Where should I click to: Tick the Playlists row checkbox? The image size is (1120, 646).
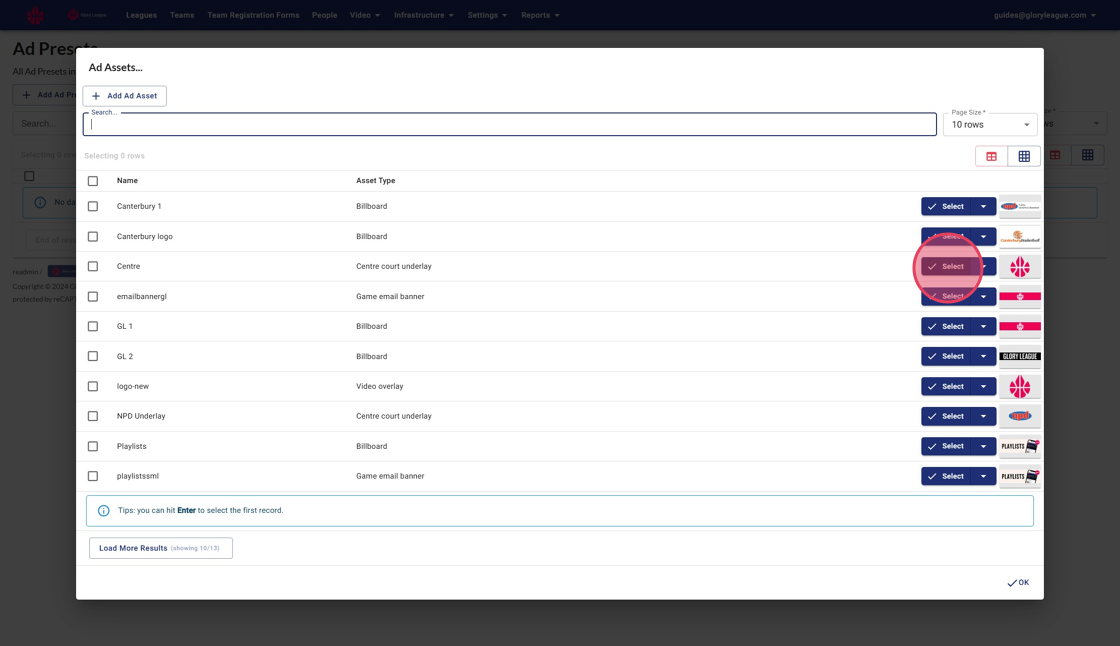point(93,446)
